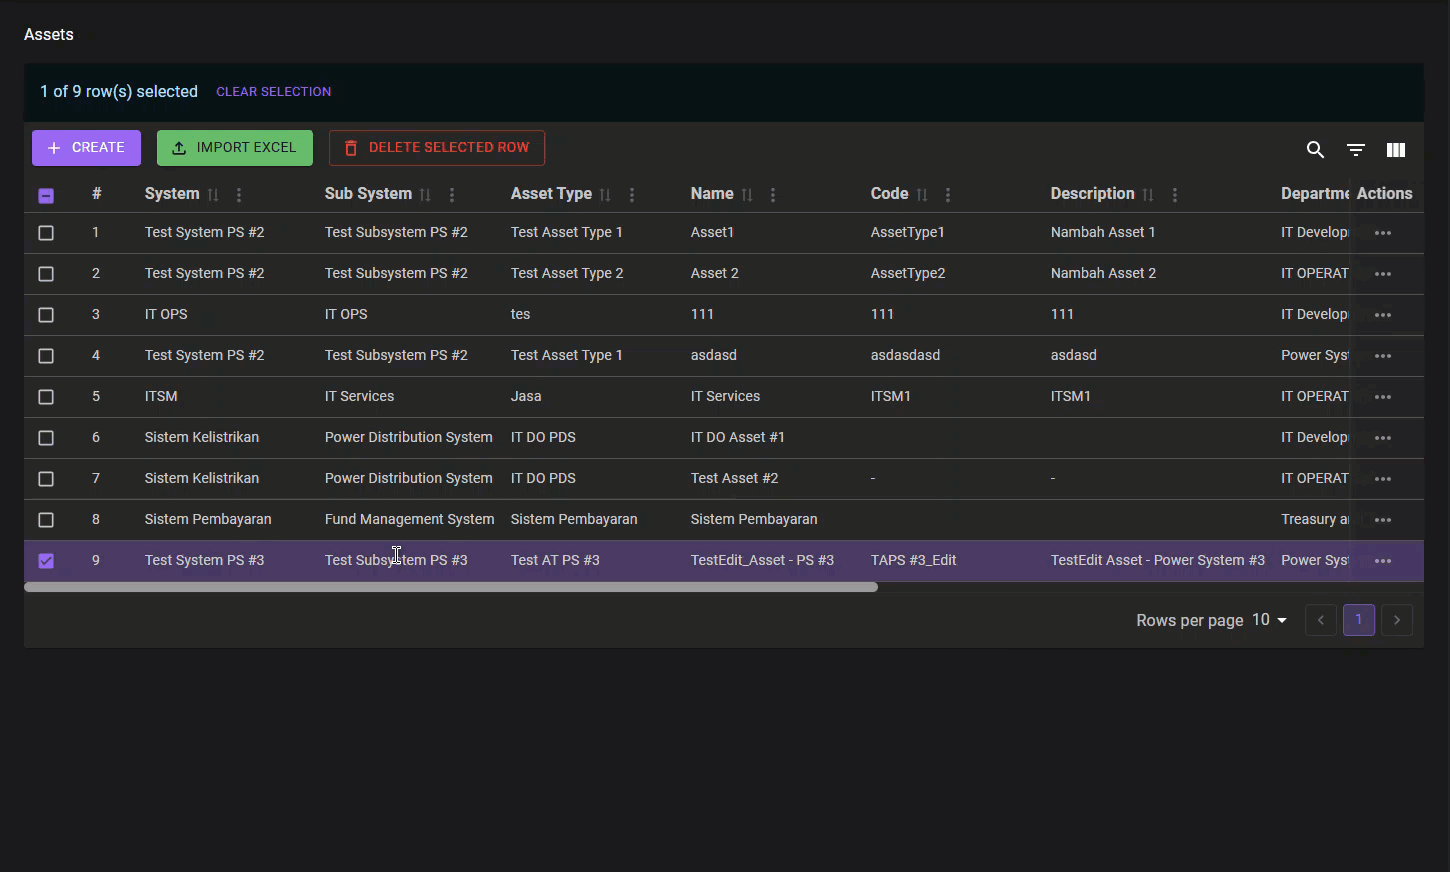Open the Name column options menu

pos(773,195)
